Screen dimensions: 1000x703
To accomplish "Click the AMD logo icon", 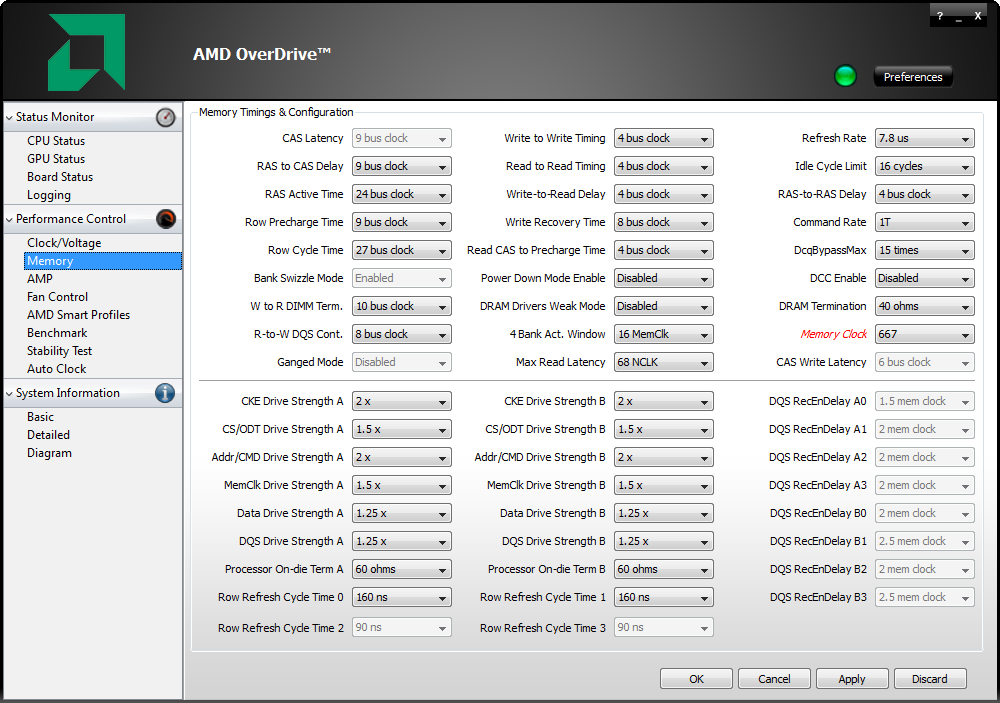I will [x=87, y=52].
